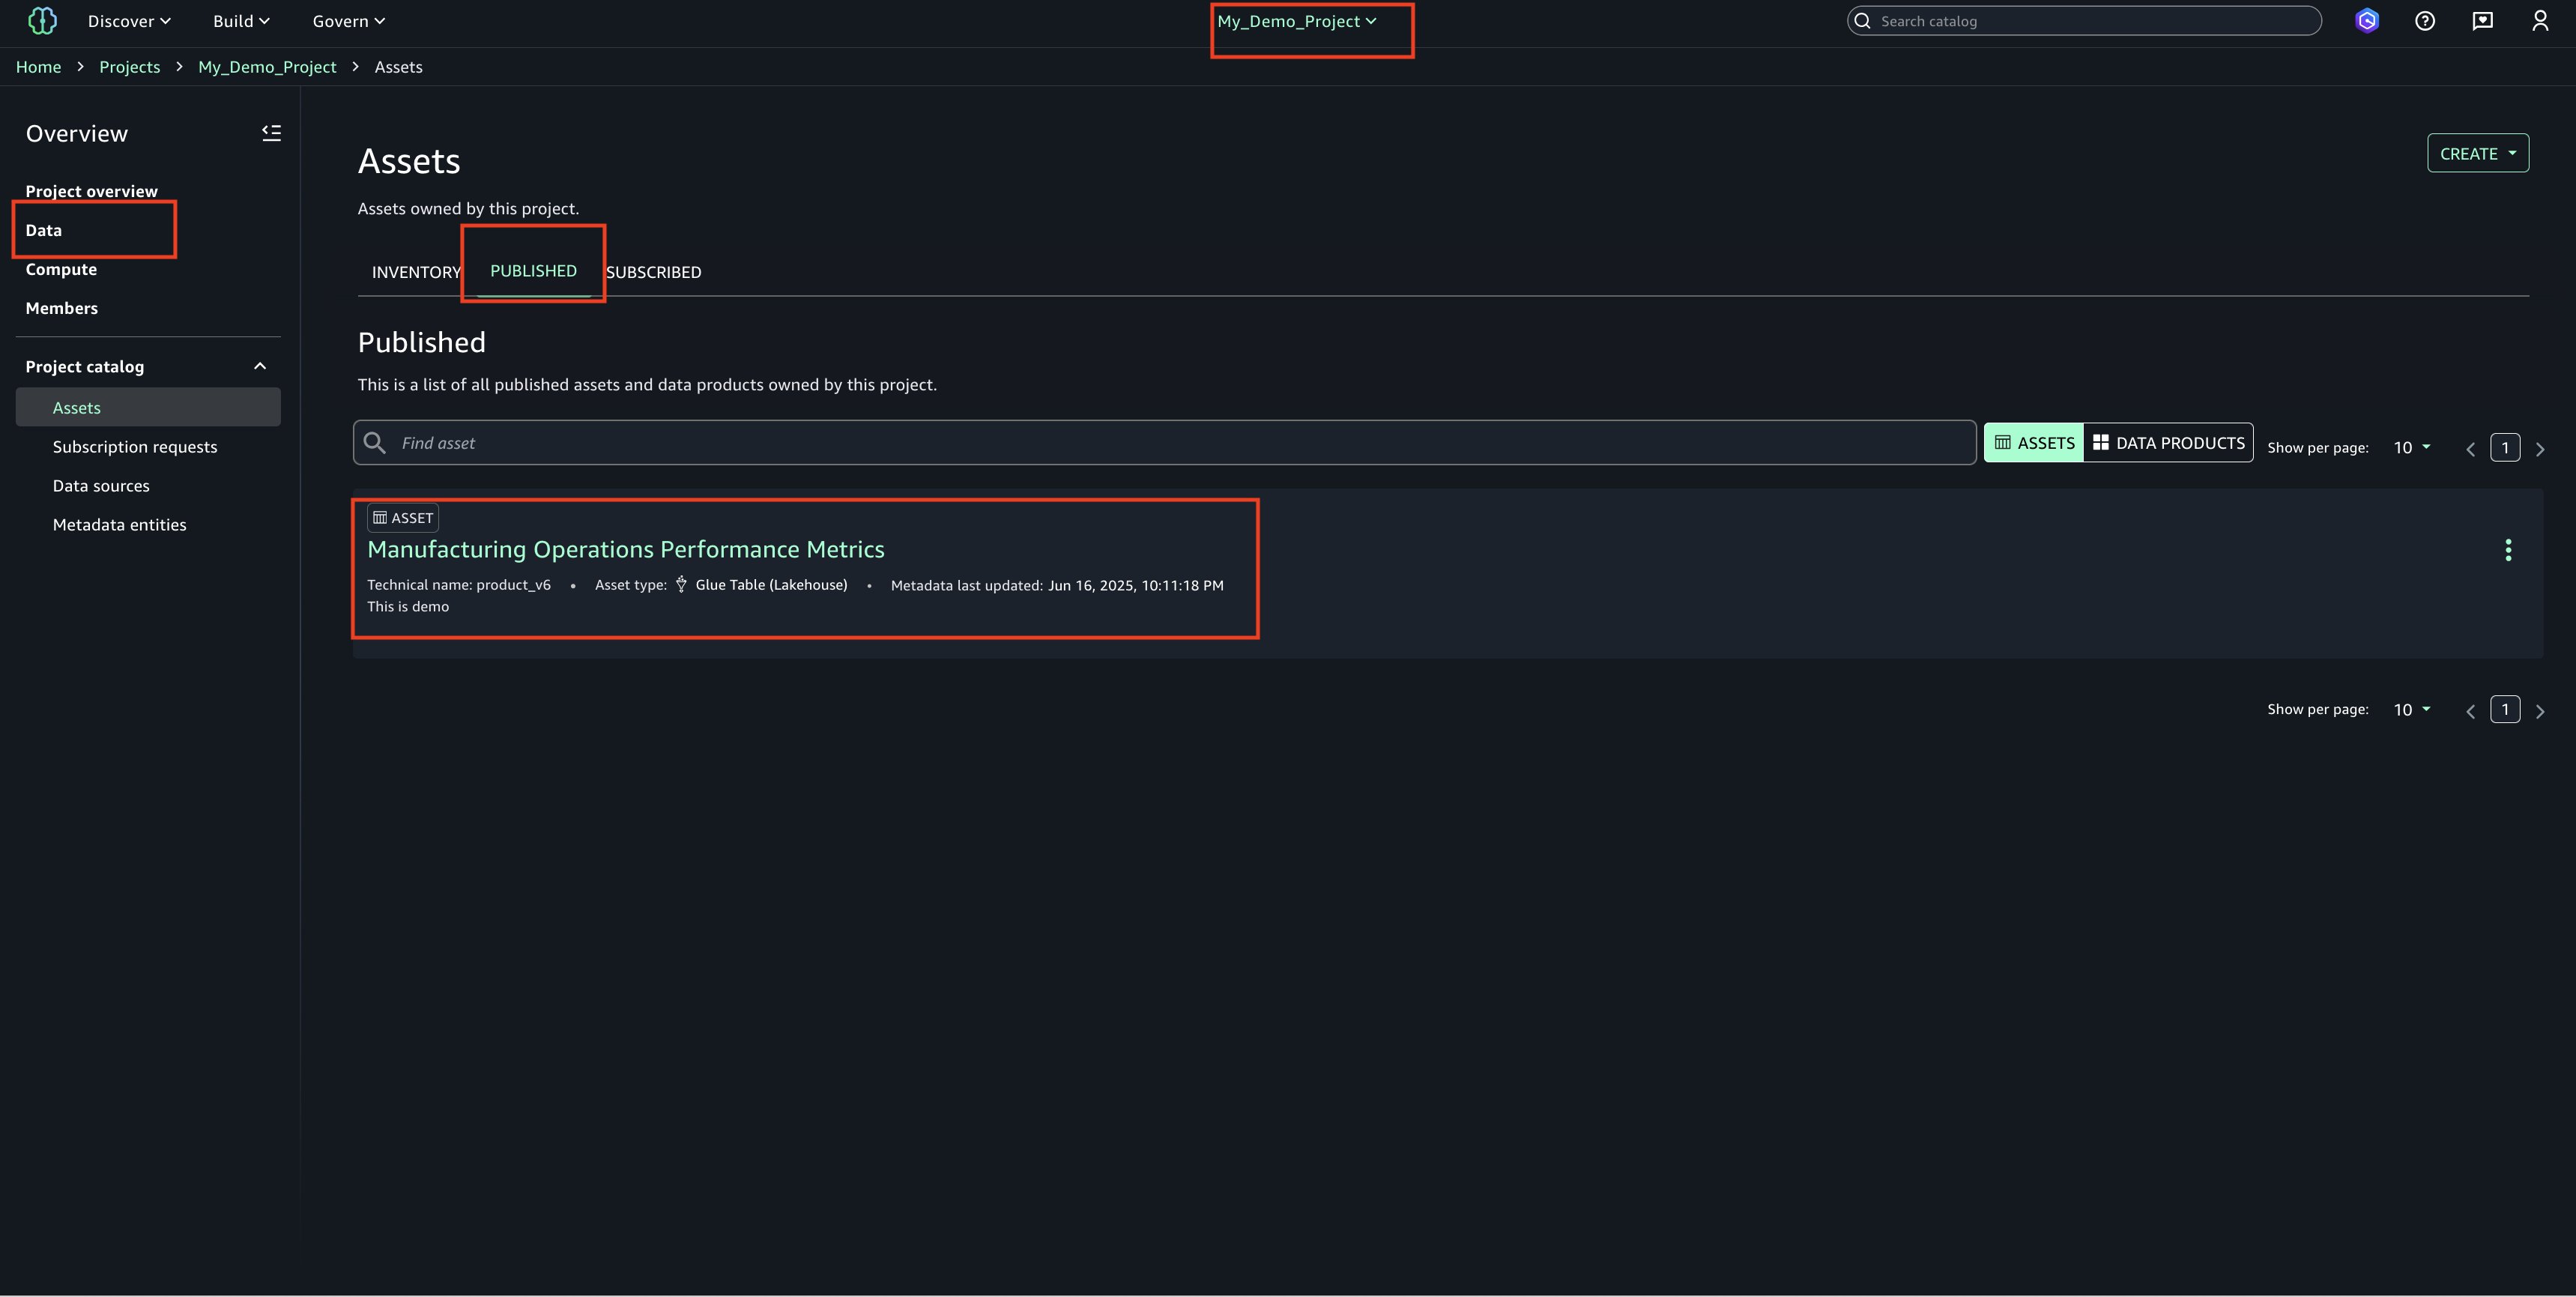Viewport: 2576px width, 1297px height.
Task: Open the My_Demo_Project project selector dropdown
Action: coord(1297,21)
